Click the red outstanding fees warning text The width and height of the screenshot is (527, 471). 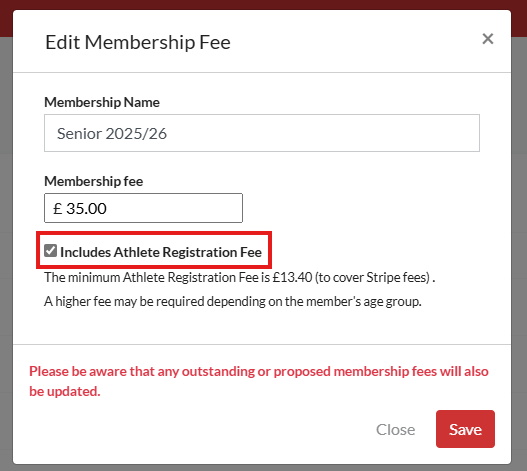tap(259, 381)
